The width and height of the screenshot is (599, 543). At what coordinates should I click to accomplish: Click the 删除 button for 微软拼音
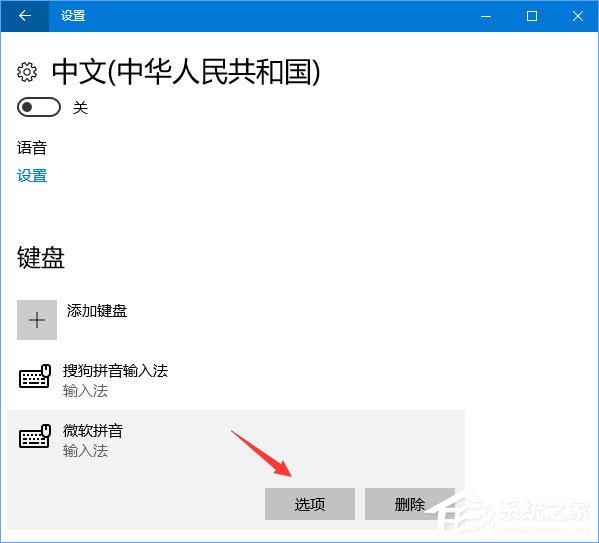(x=410, y=504)
